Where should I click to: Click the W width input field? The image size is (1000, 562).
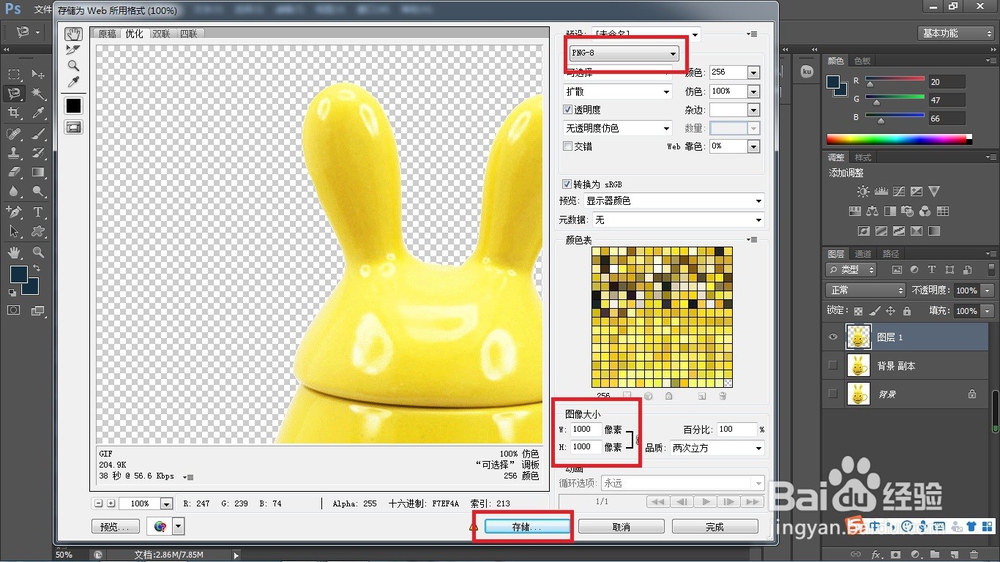(585, 429)
